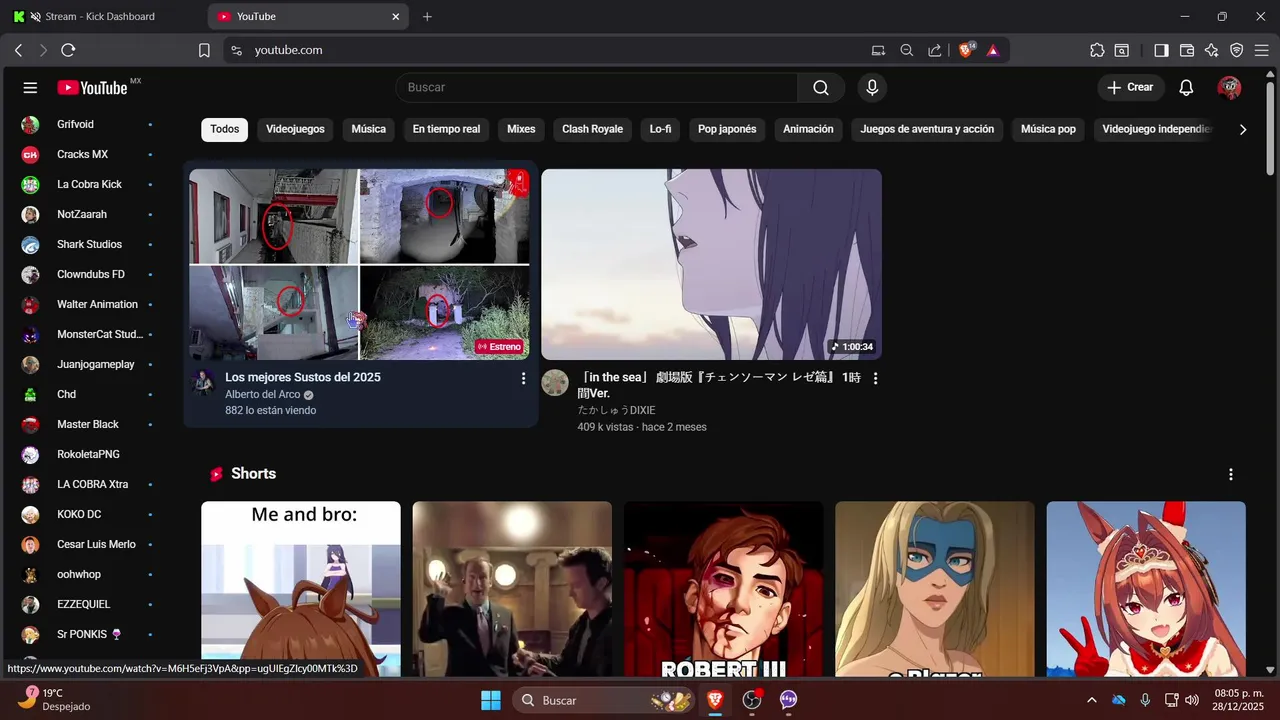Open the Cracks MX channel avatar
The image size is (1280, 720).
31,155
